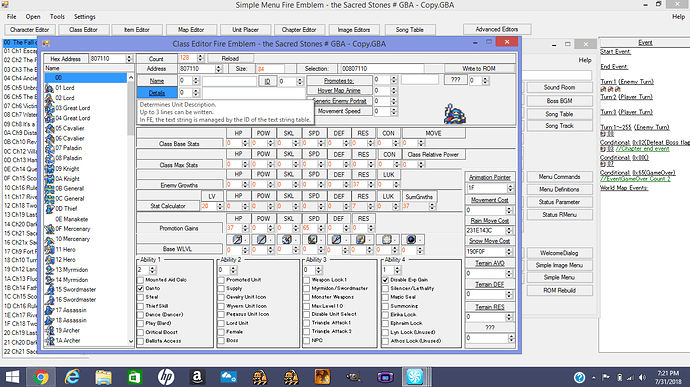Click the blue help icon in system tray
Screen dimensions: 690x387
(579, 377)
